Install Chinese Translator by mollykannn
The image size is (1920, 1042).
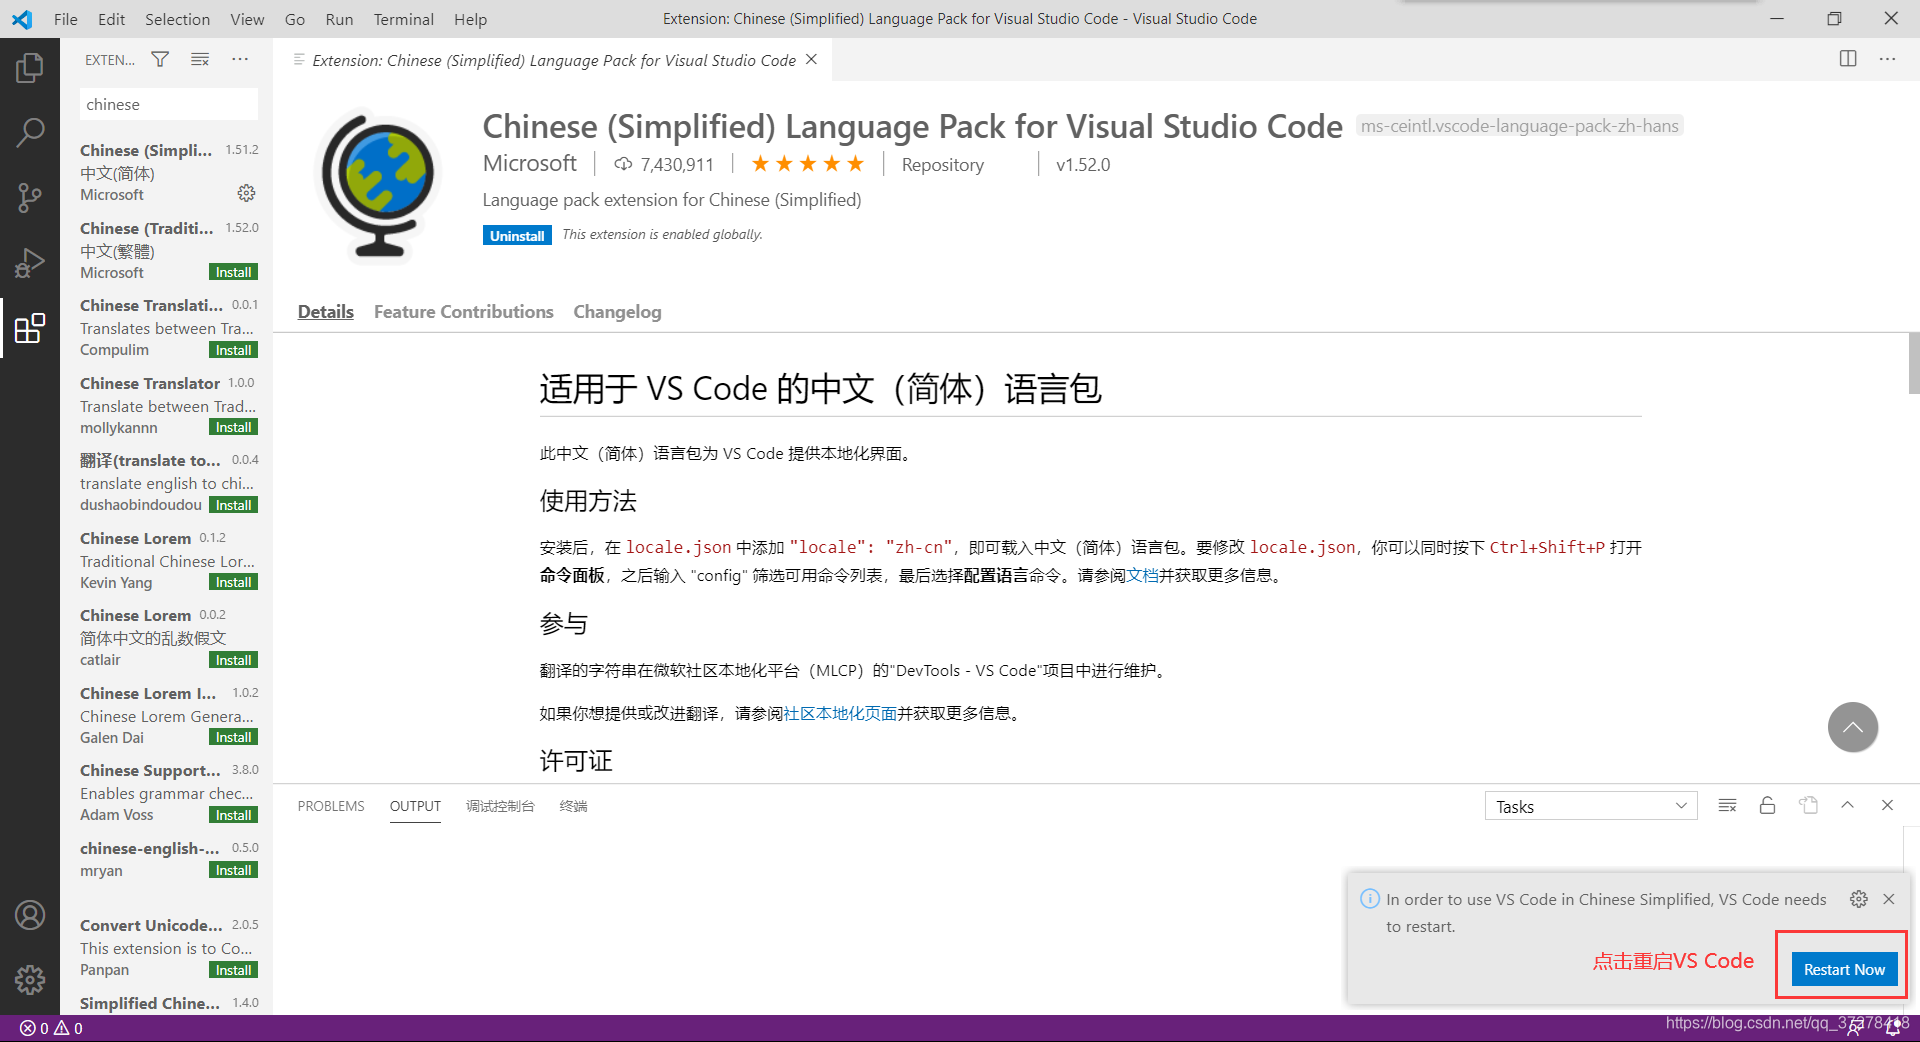click(x=234, y=427)
